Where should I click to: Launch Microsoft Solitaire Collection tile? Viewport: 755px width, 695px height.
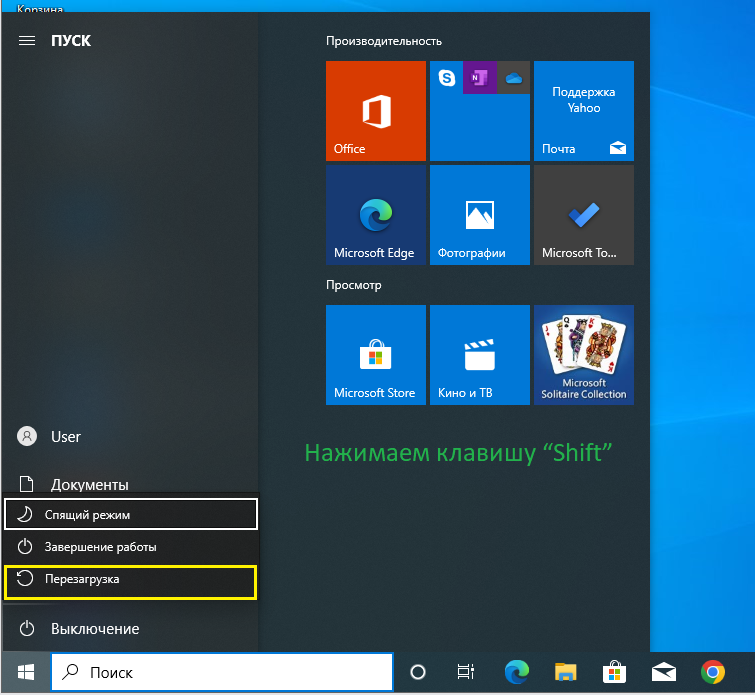tap(584, 355)
